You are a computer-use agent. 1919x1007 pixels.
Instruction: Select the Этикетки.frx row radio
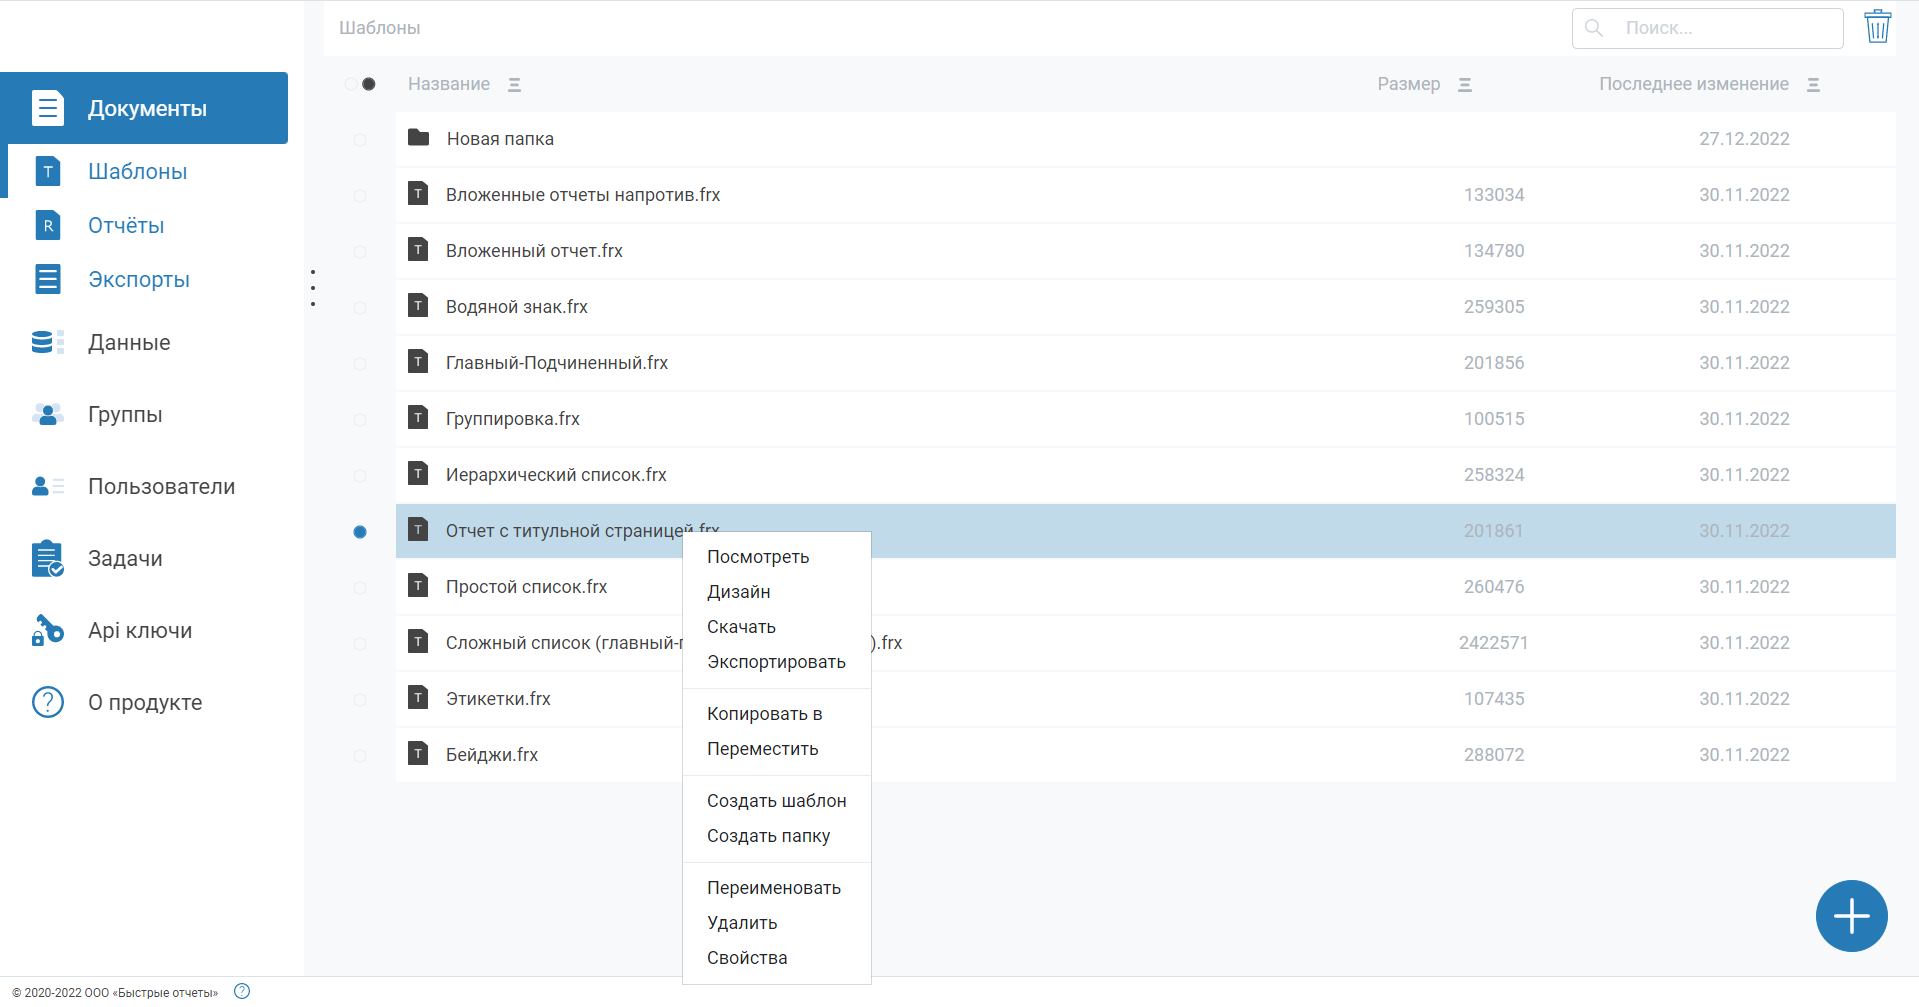[x=360, y=700]
